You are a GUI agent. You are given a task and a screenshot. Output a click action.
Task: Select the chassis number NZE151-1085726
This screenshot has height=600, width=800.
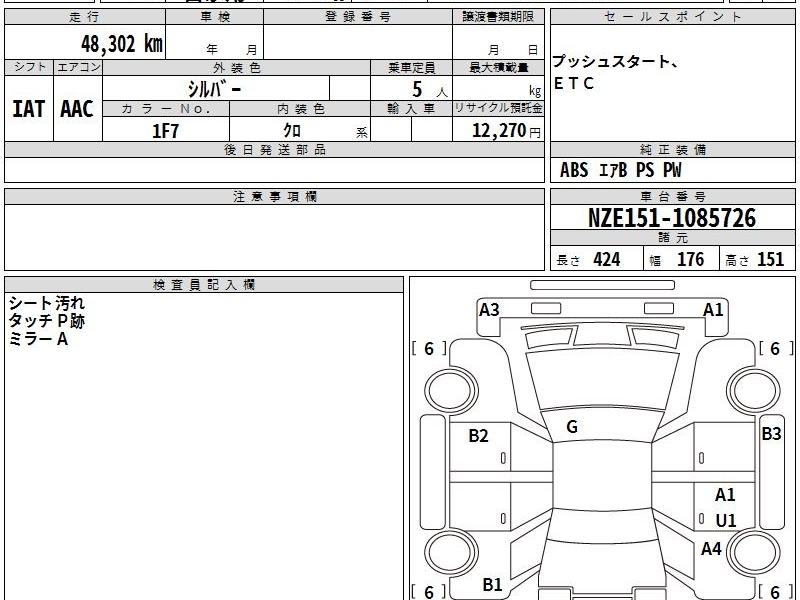coord(672,218)
